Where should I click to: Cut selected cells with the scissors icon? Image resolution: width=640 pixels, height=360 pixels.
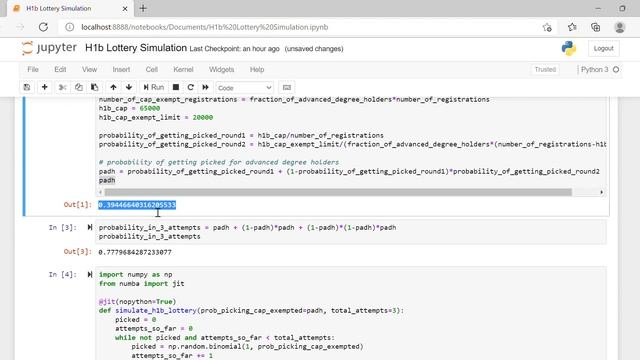(x=62, y=87)
